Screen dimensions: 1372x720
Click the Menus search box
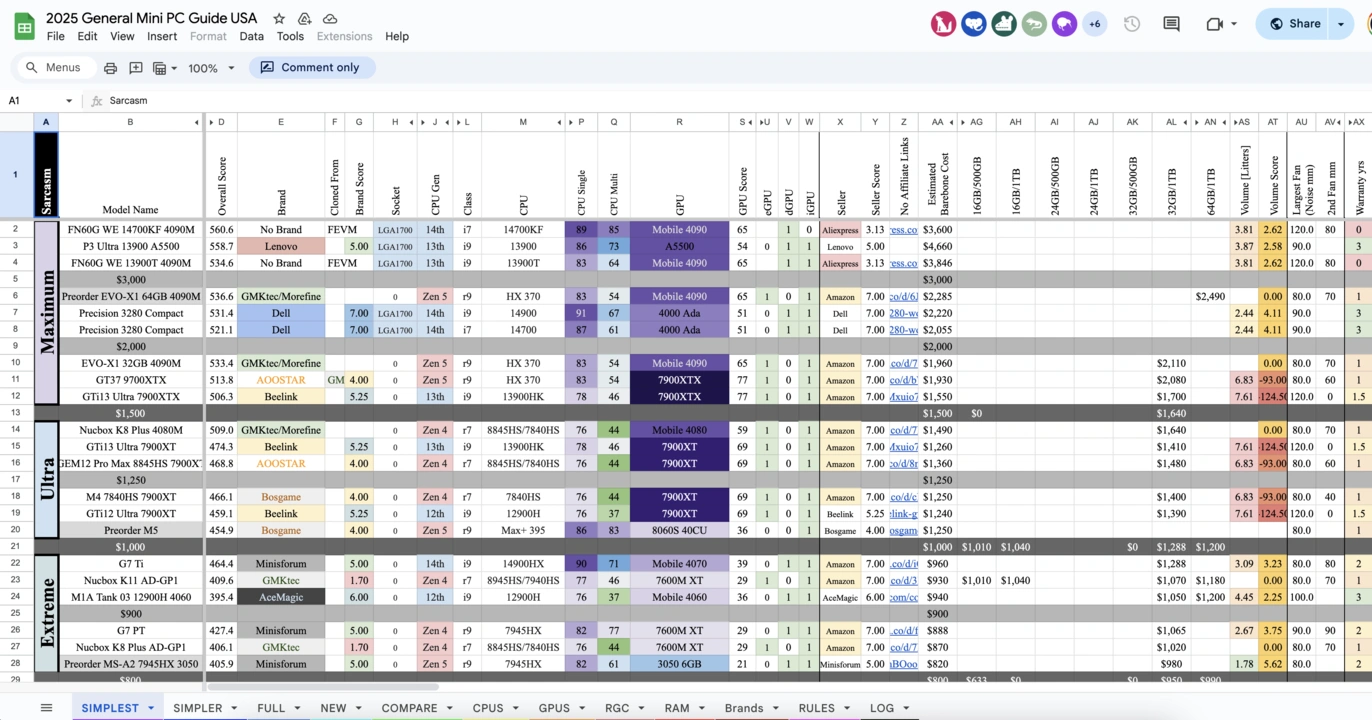pyautogui.click(x=54, y=68)
